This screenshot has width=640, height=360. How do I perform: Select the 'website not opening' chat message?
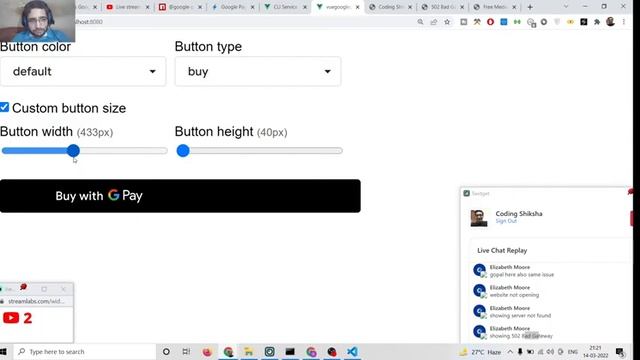pyautogui.click(x=514, y=295)
